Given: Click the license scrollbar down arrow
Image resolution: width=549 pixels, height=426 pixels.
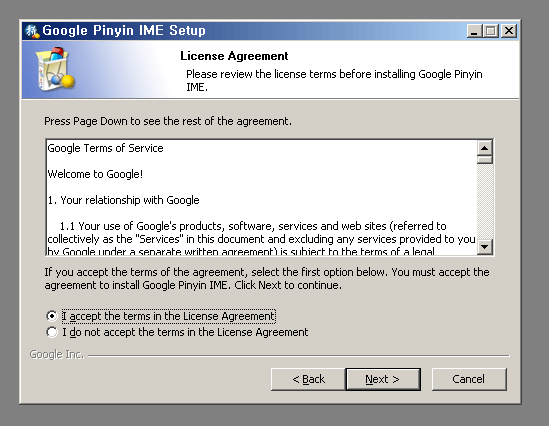Looking at the screenshot, I should click(485, 247).
